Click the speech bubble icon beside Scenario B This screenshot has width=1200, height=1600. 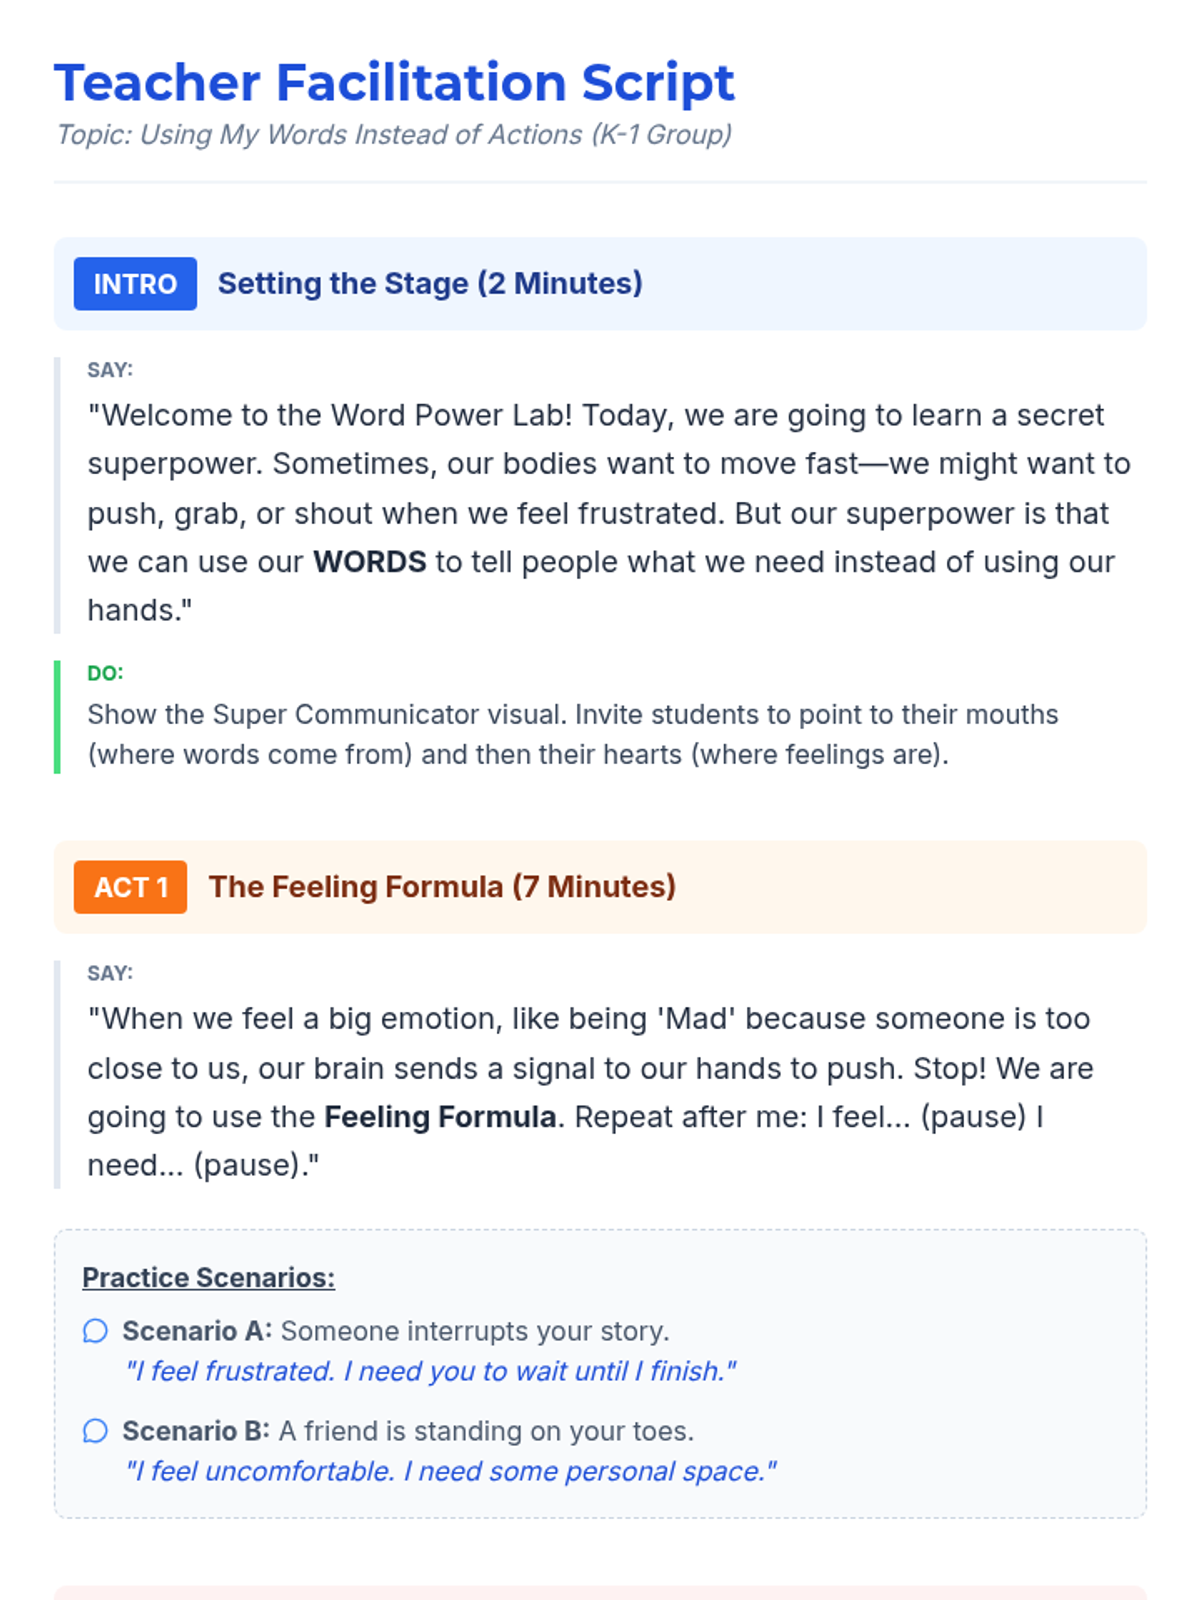coord(95,1431)
